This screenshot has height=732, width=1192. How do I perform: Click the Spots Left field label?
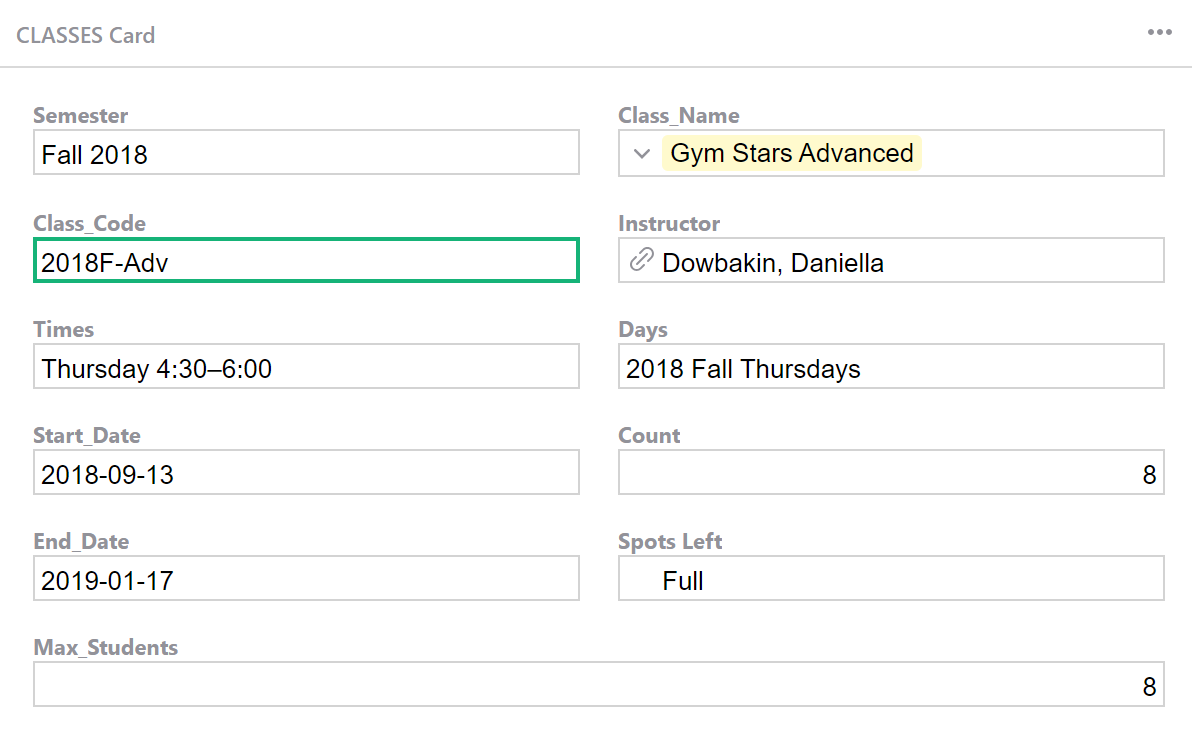point(670,541)
